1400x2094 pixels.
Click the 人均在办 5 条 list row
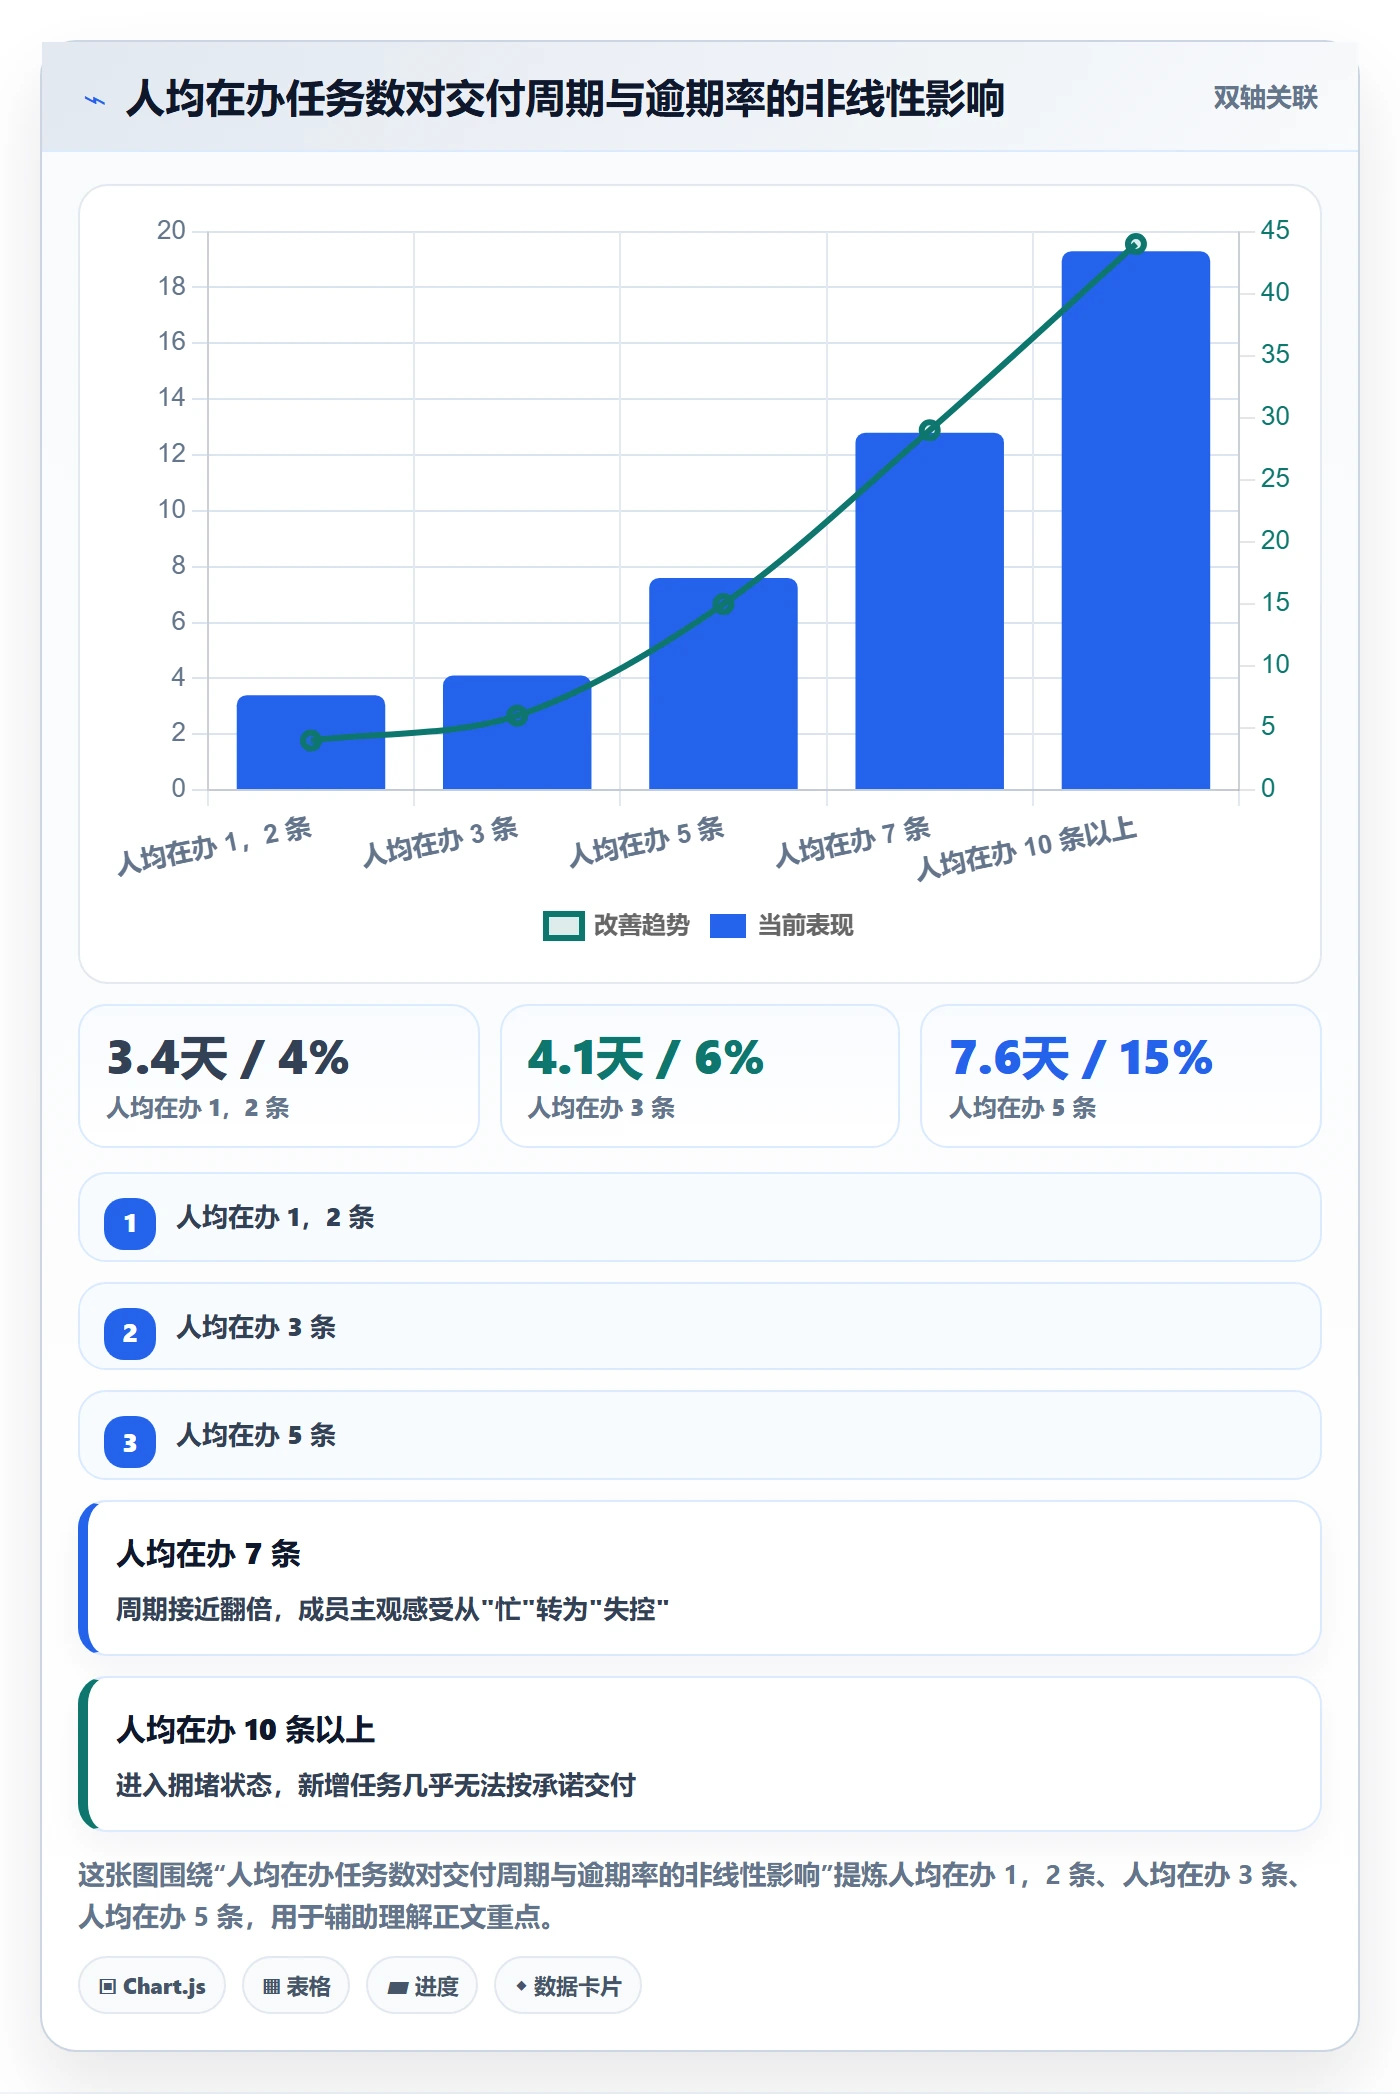700,1435
